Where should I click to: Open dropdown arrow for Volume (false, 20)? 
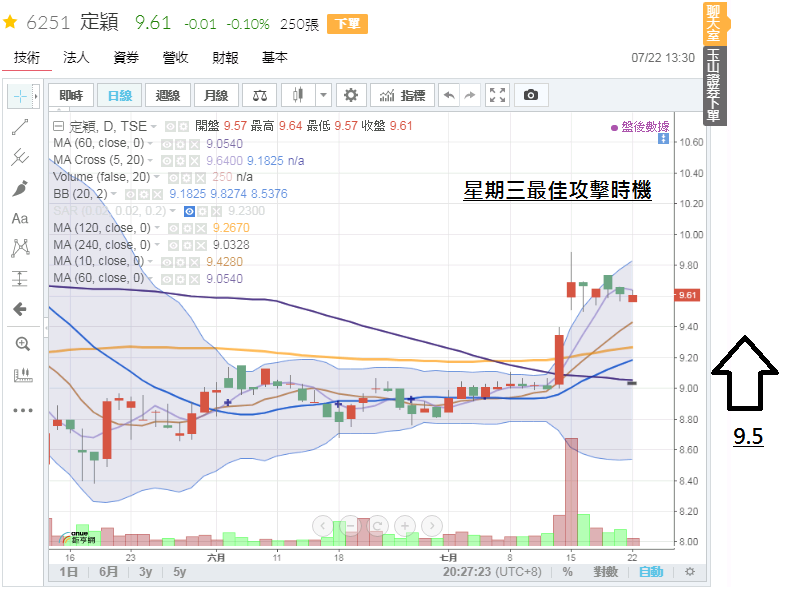157,177
